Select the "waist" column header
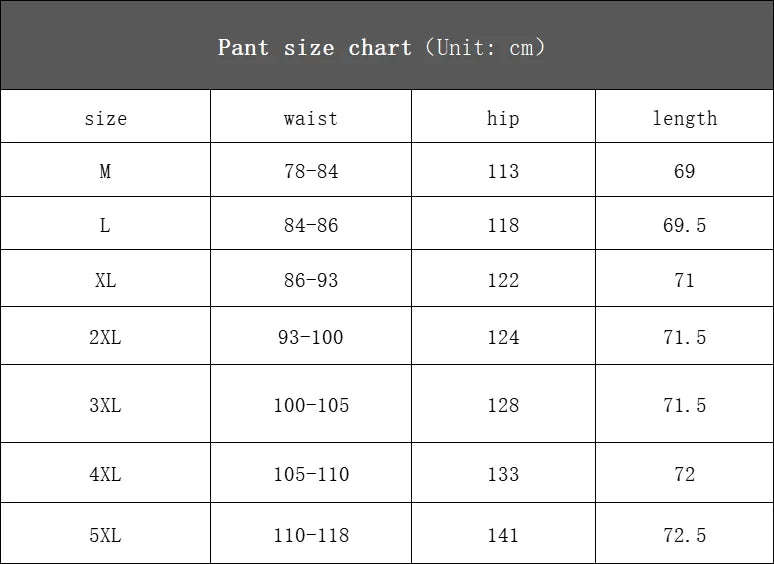Screen dimensions: 774x564 (311, 118)
